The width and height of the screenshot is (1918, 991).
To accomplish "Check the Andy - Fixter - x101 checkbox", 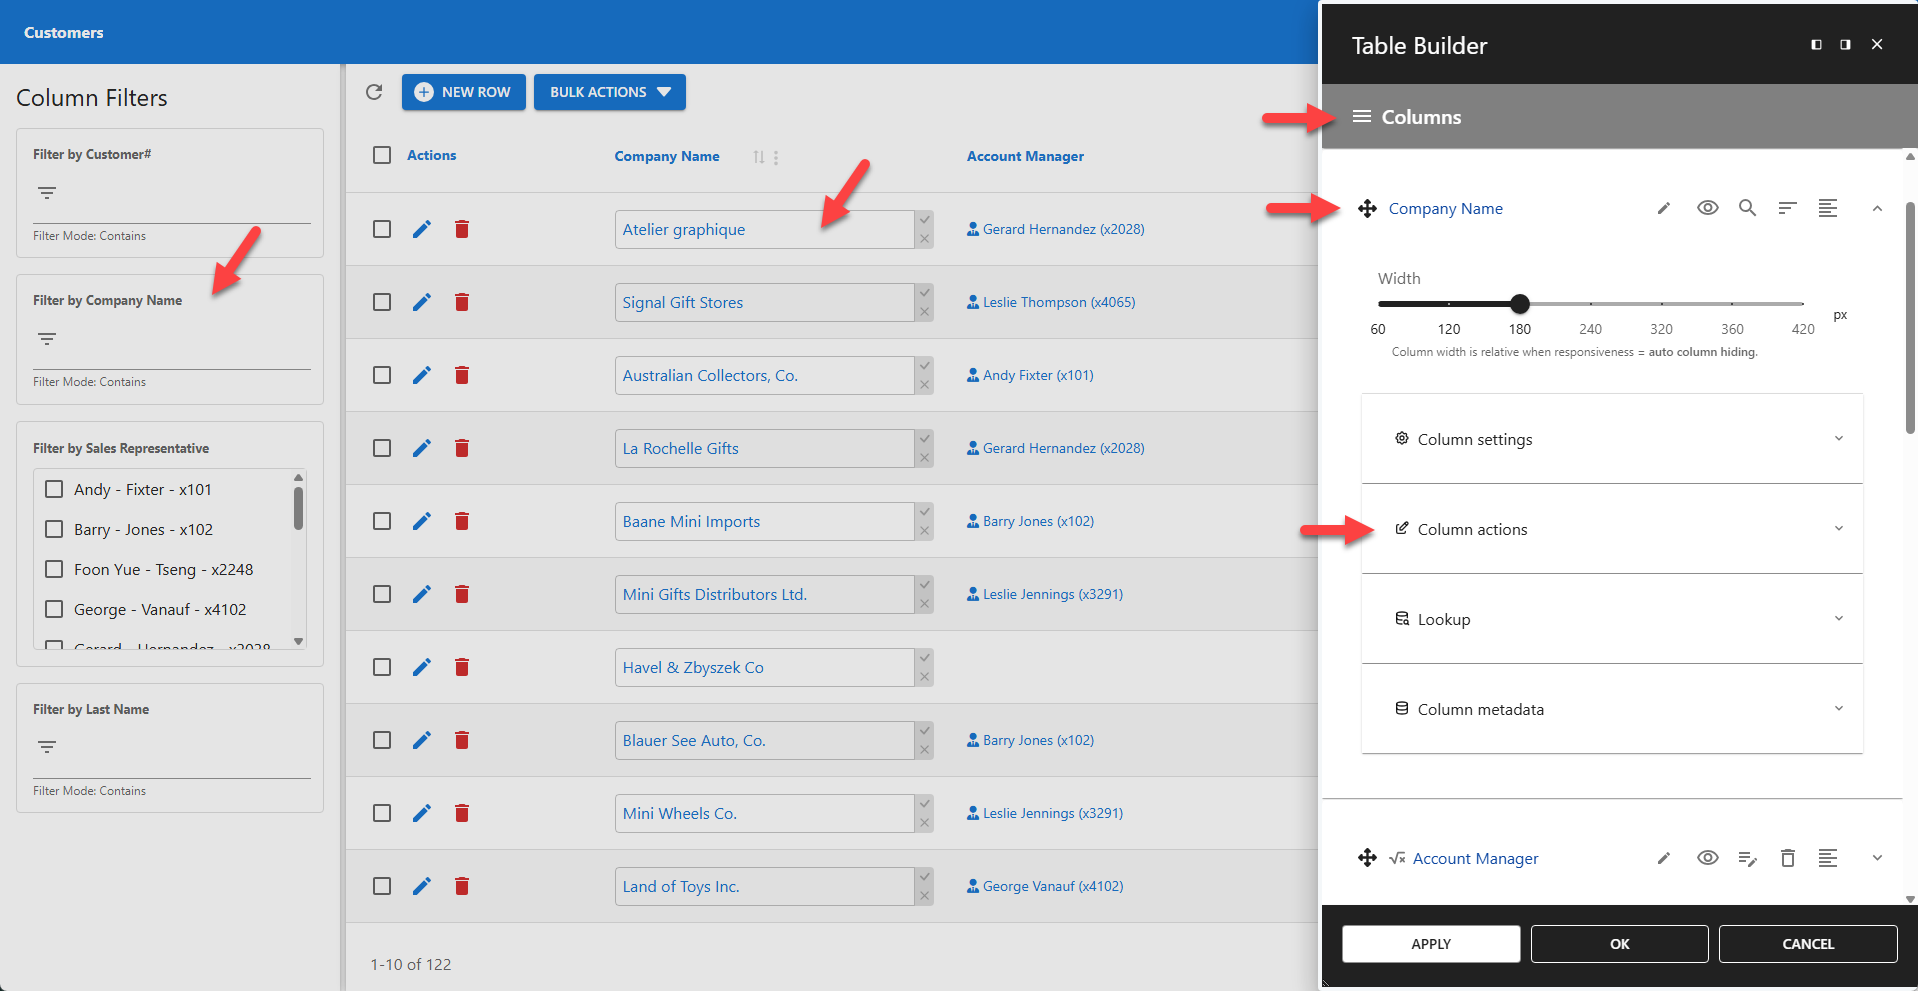I will (x=54, y=489).
